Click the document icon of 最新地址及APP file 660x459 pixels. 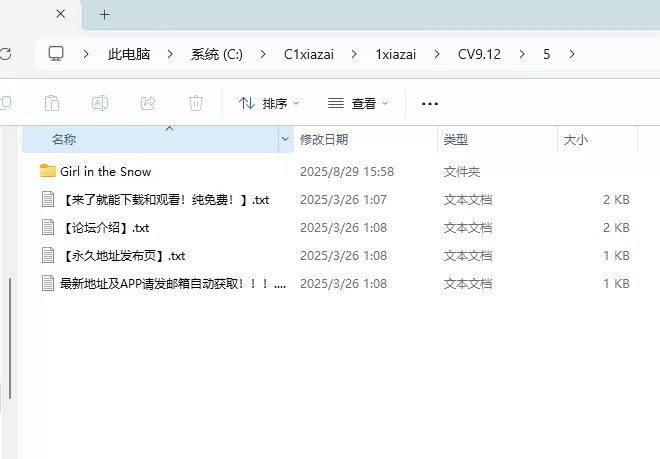click(48, 283)
